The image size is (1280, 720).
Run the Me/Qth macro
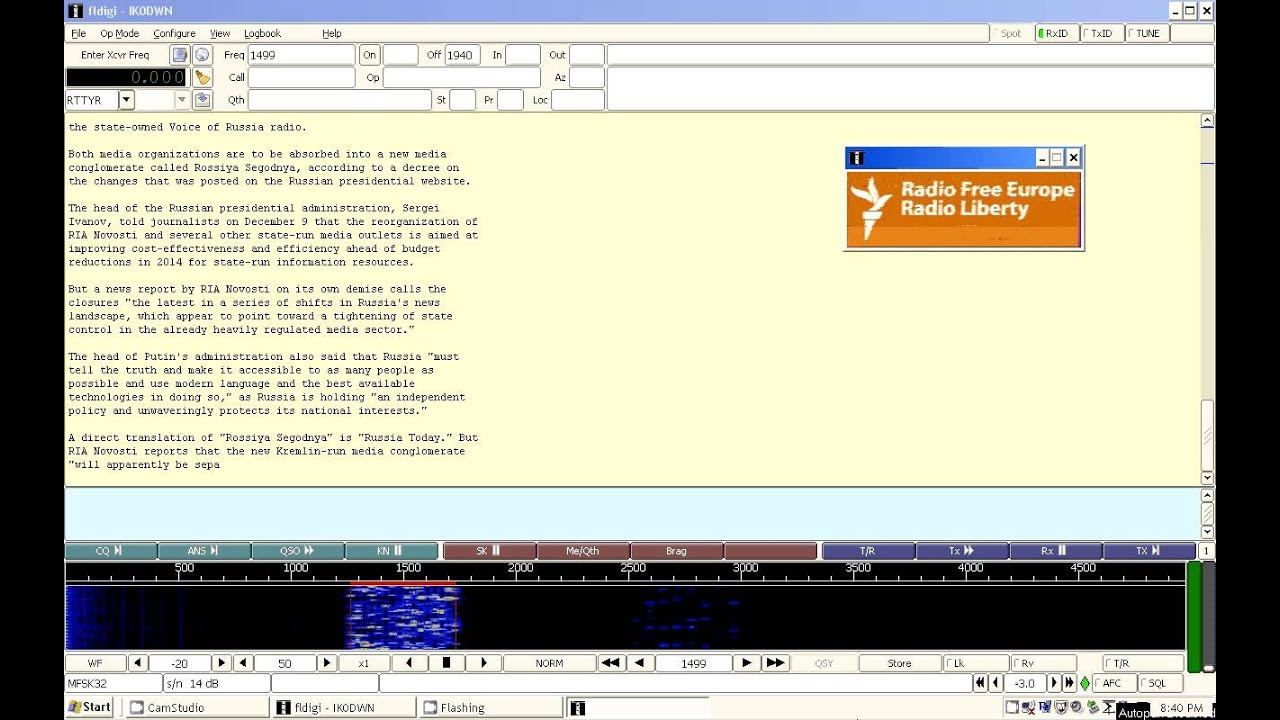(583, 551)
